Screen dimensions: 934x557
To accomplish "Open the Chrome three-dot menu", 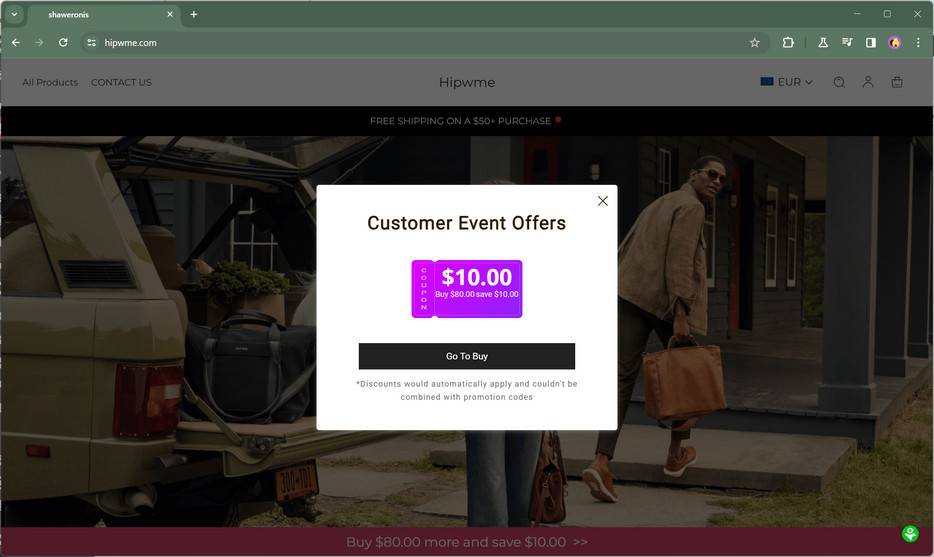I will point(918,43).
